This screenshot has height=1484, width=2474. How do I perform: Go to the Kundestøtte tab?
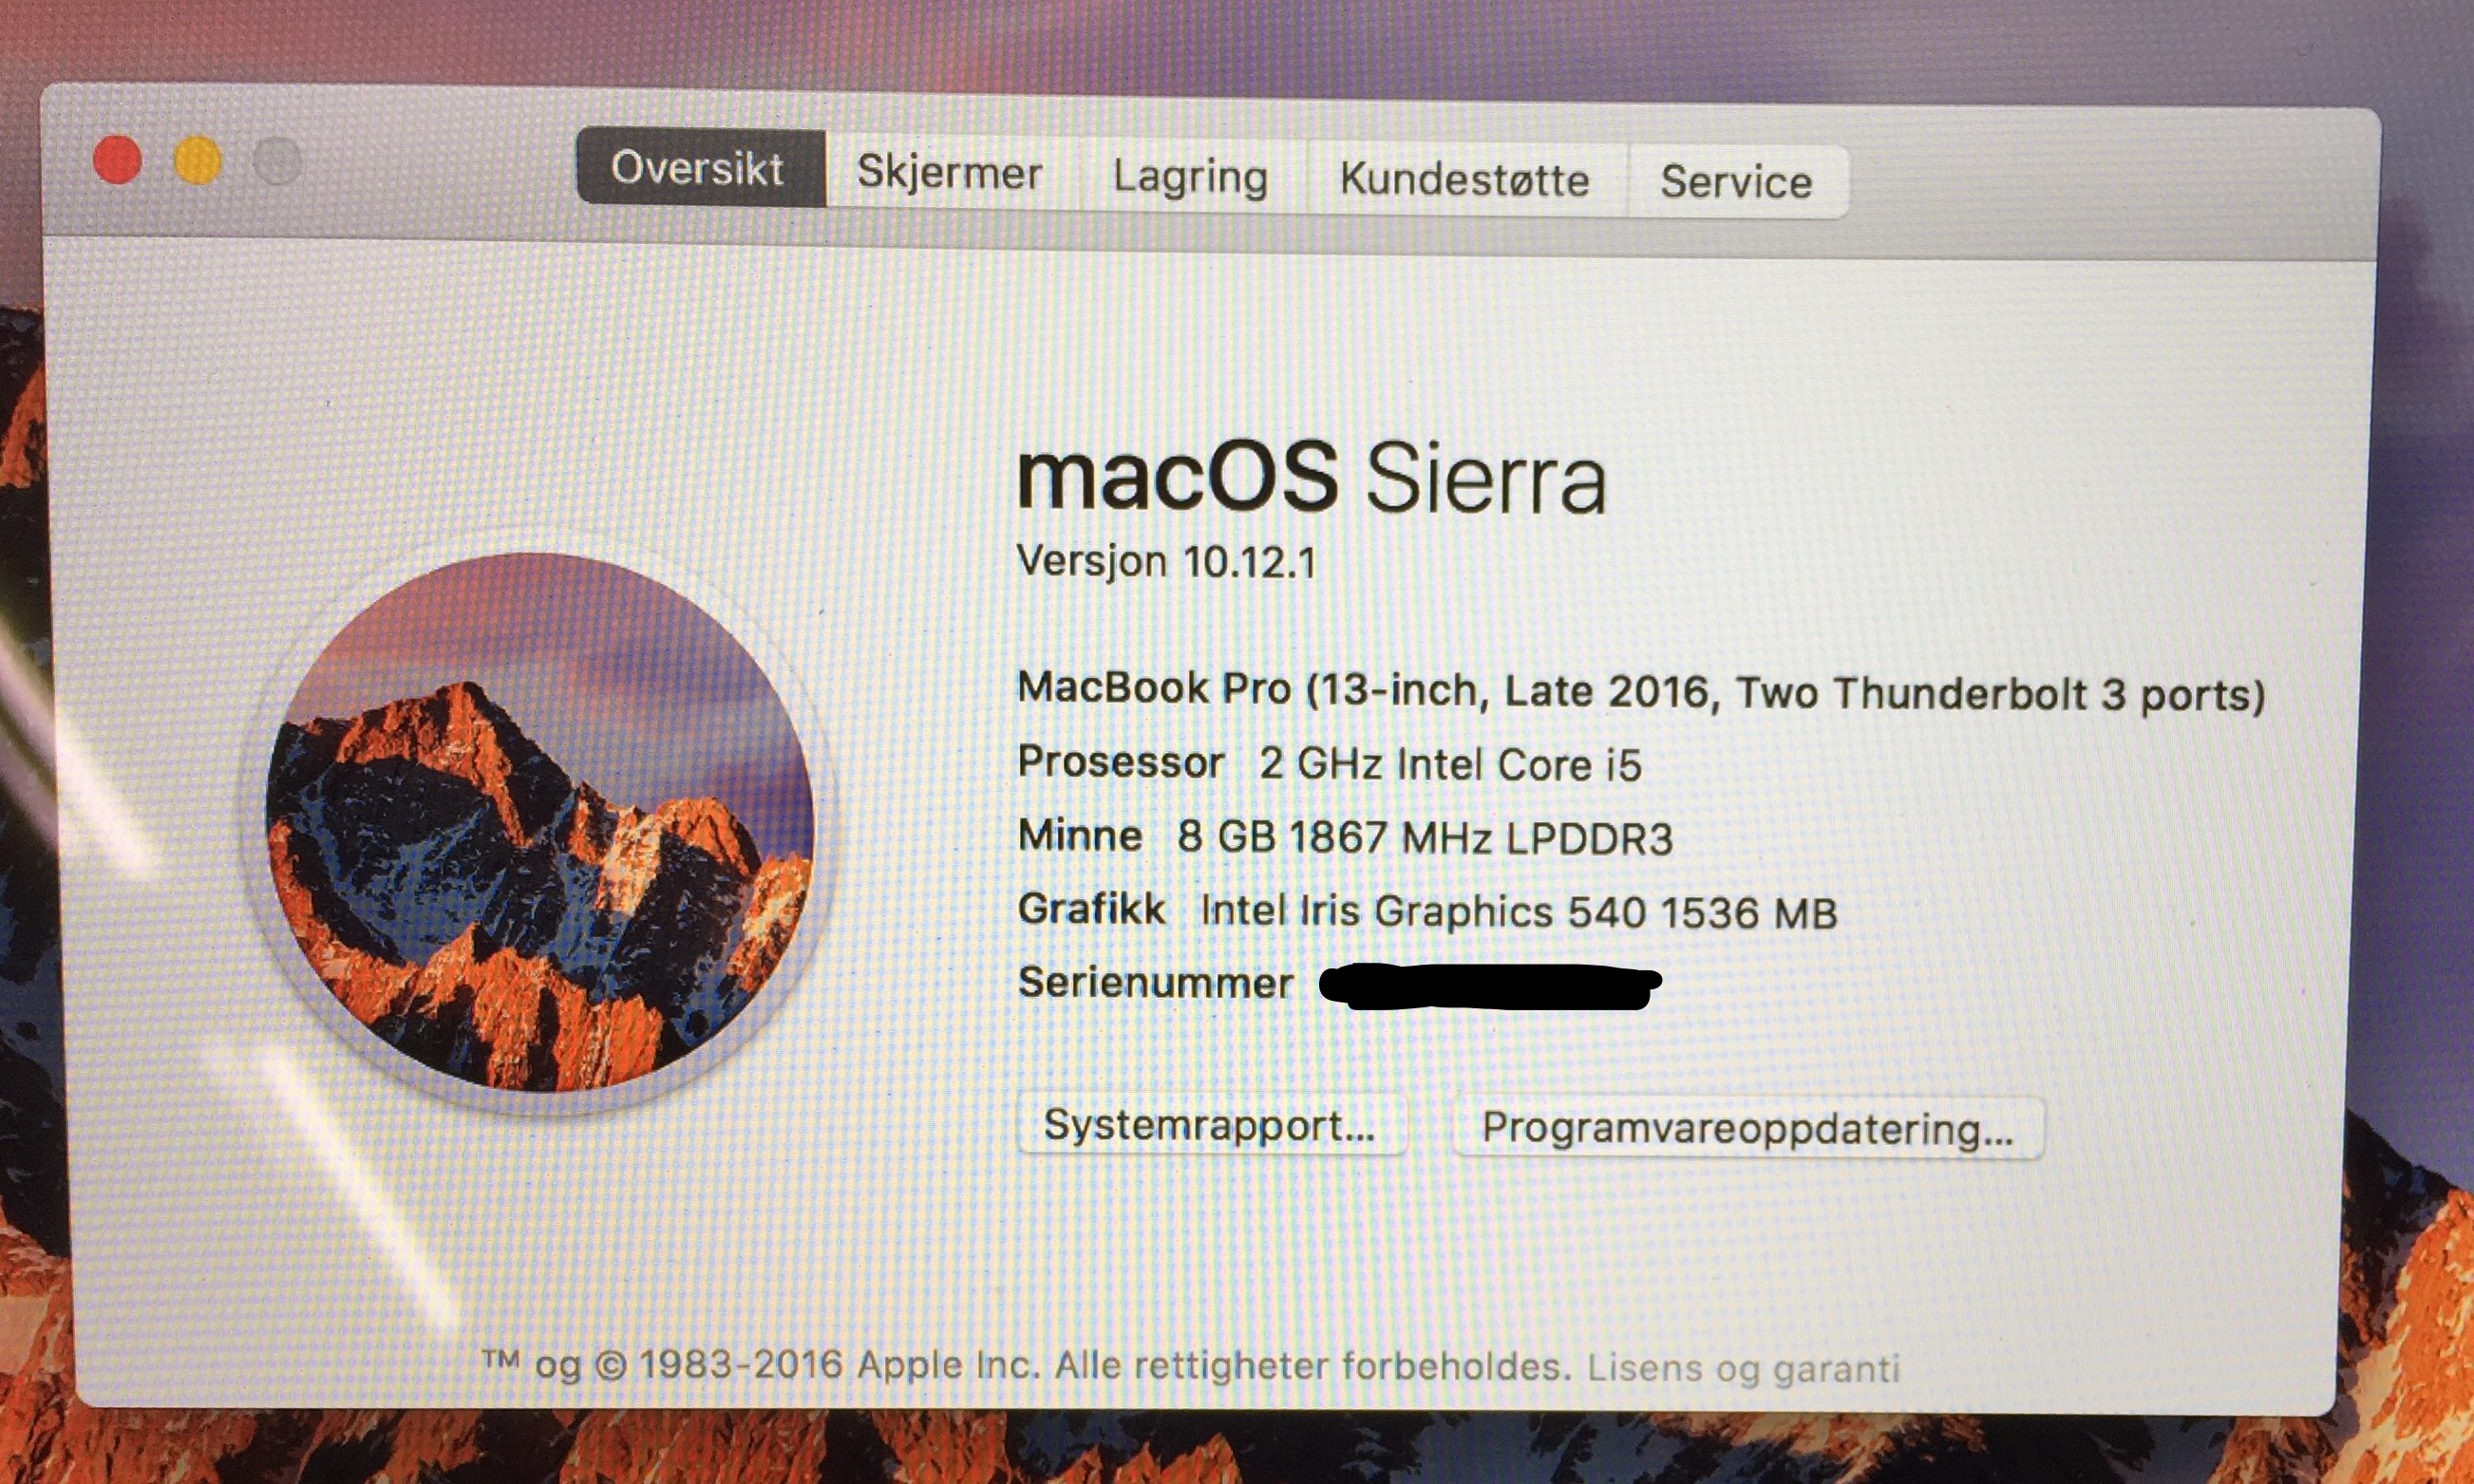pyautogui.click(x=1466, y=180)
